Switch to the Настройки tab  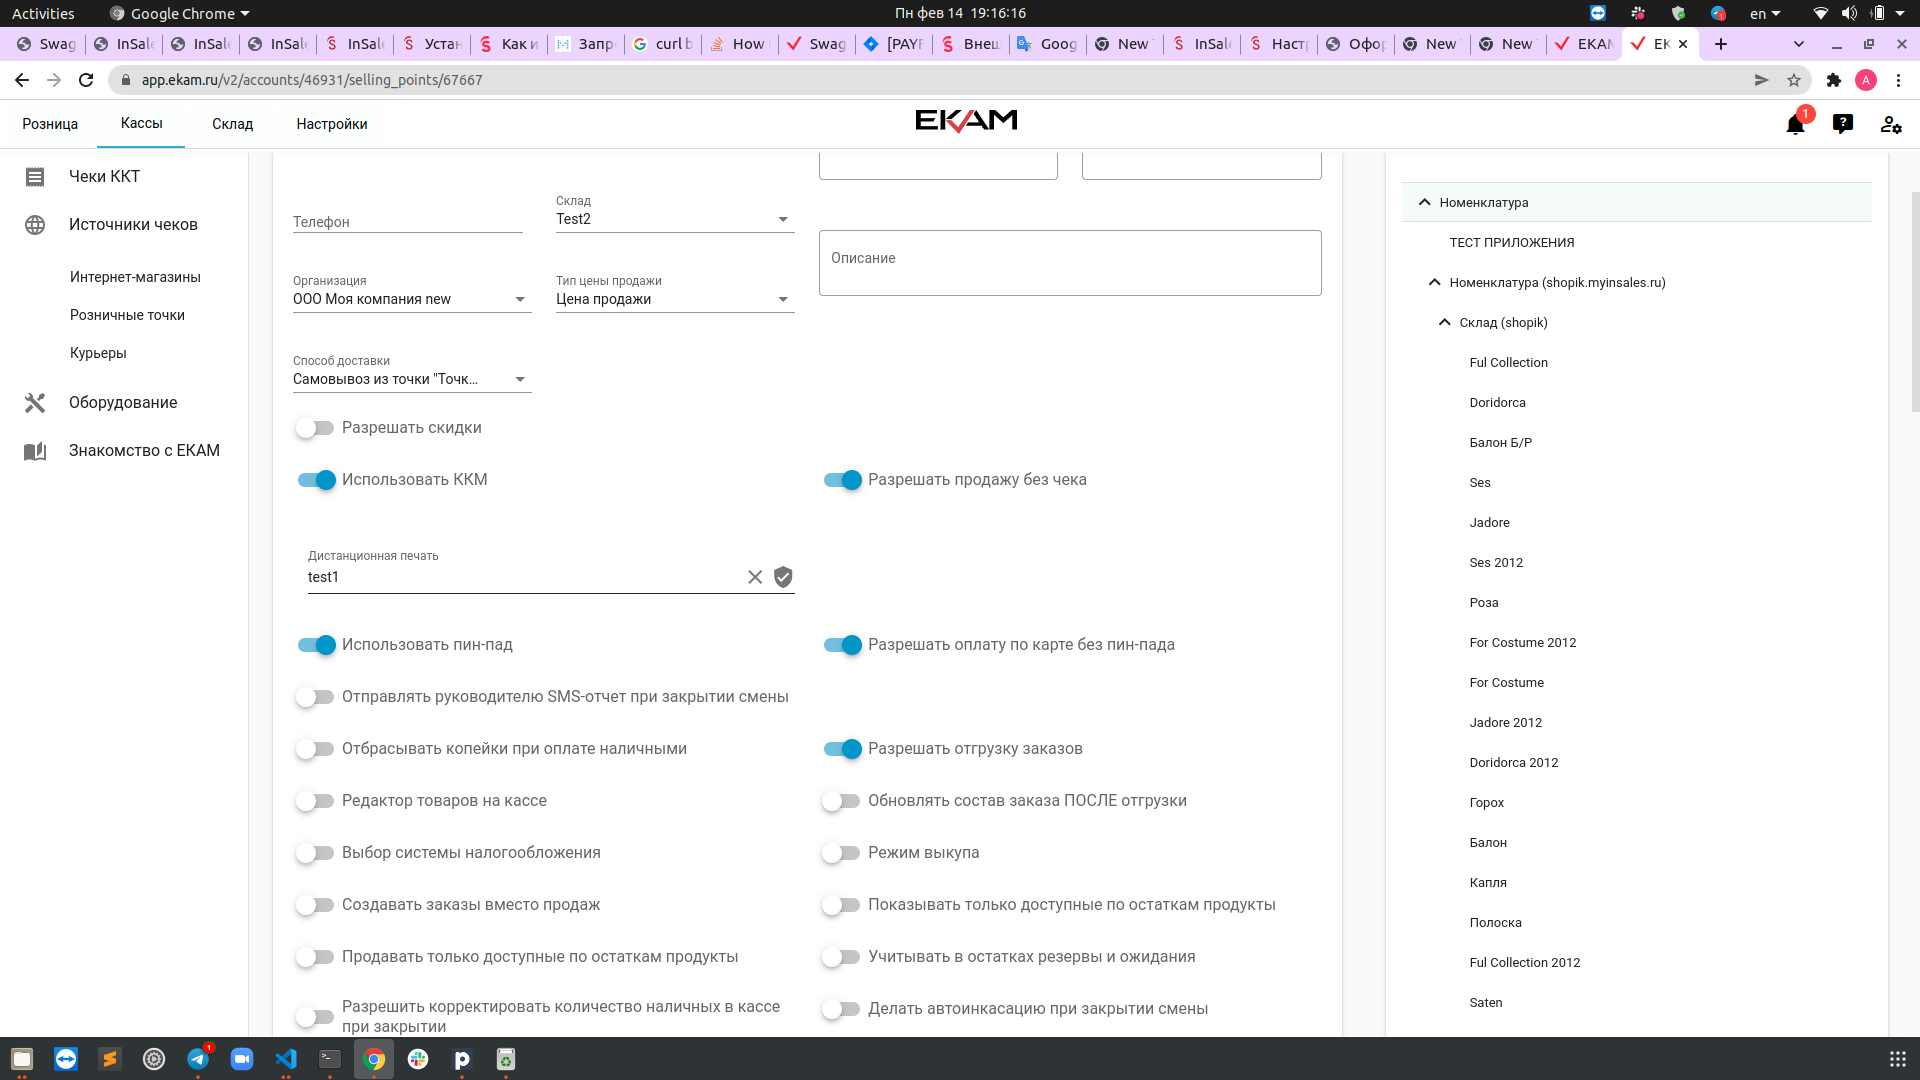coord(332,124)
